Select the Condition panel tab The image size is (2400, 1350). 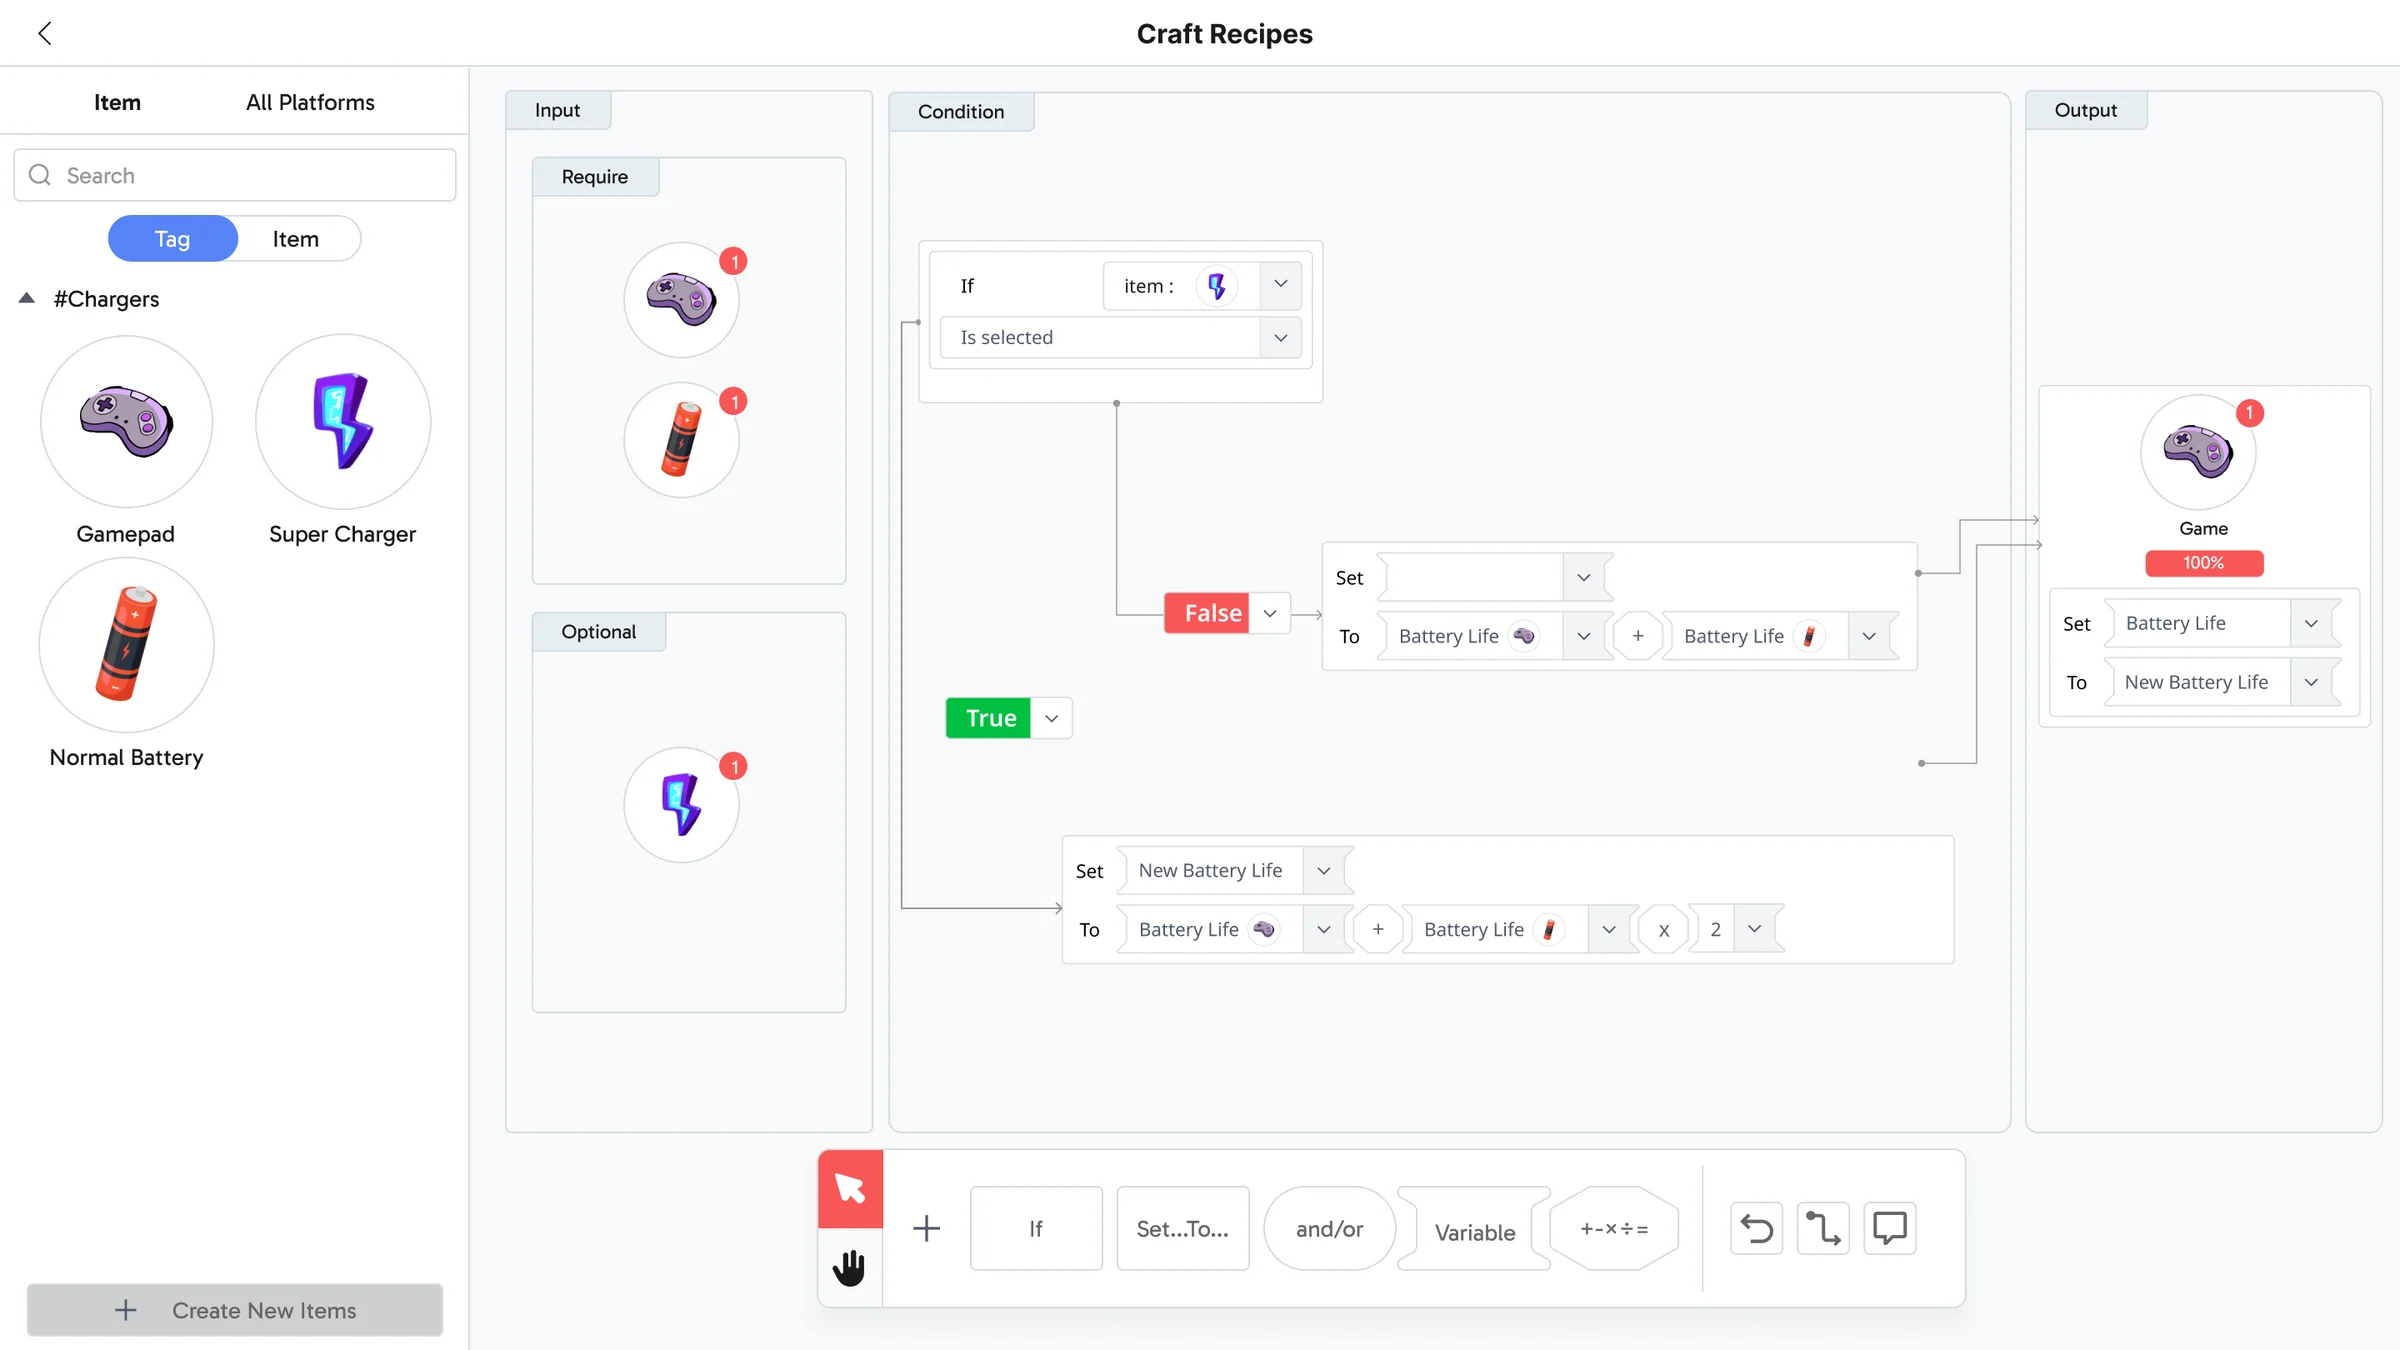click(x=961, y=112)
